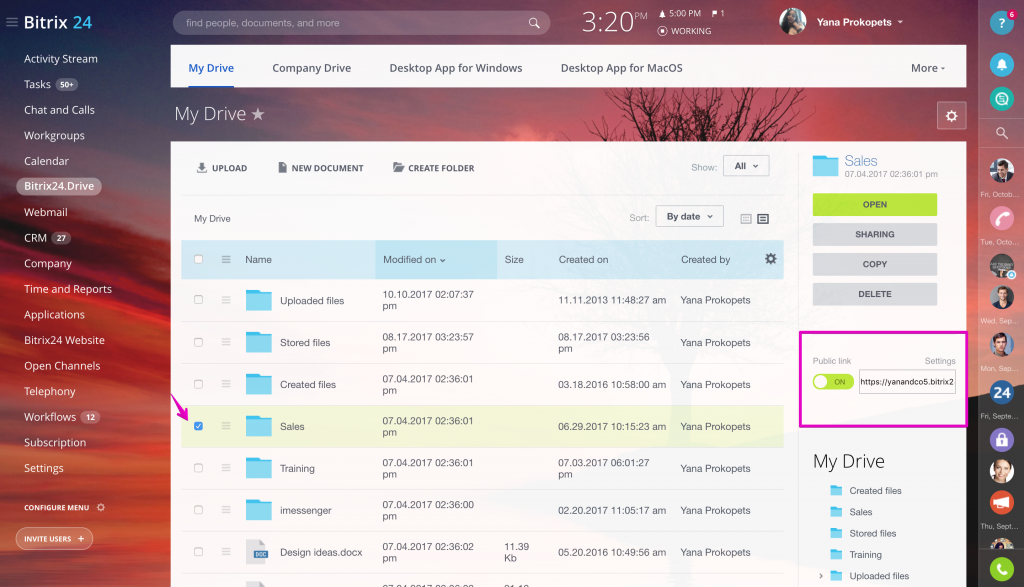1024x587 pixels.
Task: Click the public link URL field
Action: pos(907,382)
